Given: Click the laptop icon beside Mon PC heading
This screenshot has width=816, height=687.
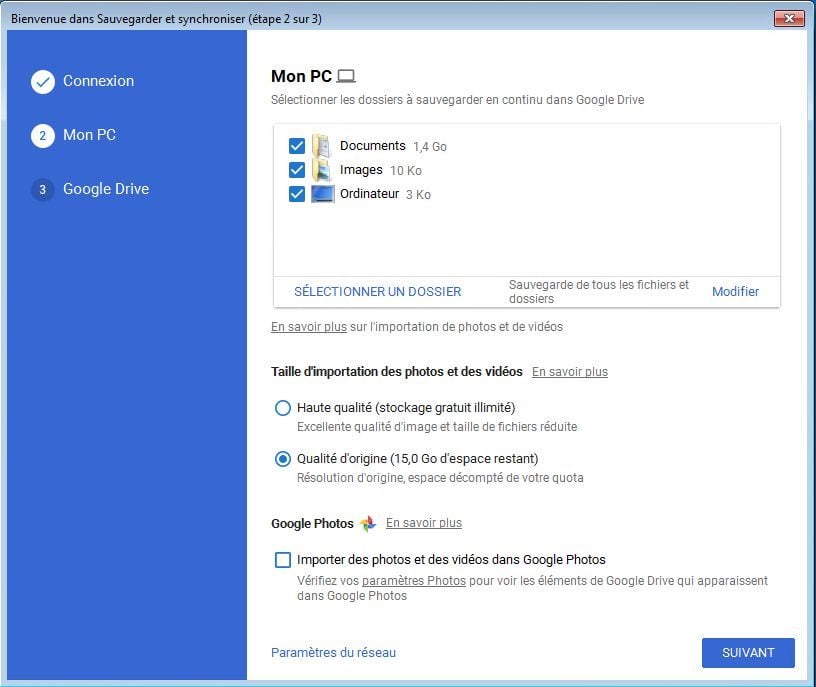Looking at the screenshot, I should click(346, 77).
